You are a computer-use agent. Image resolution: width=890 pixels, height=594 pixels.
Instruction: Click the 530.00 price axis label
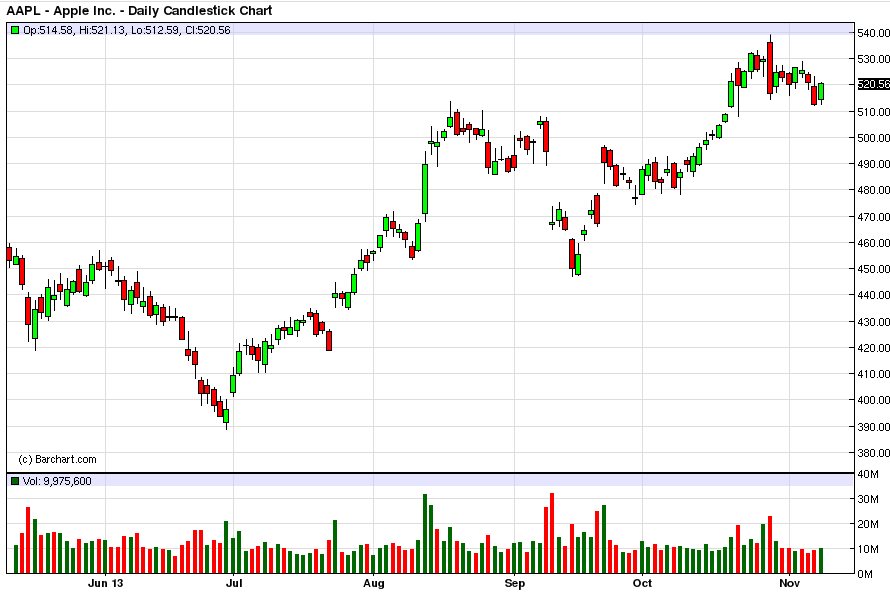click(x=874, y=59)
